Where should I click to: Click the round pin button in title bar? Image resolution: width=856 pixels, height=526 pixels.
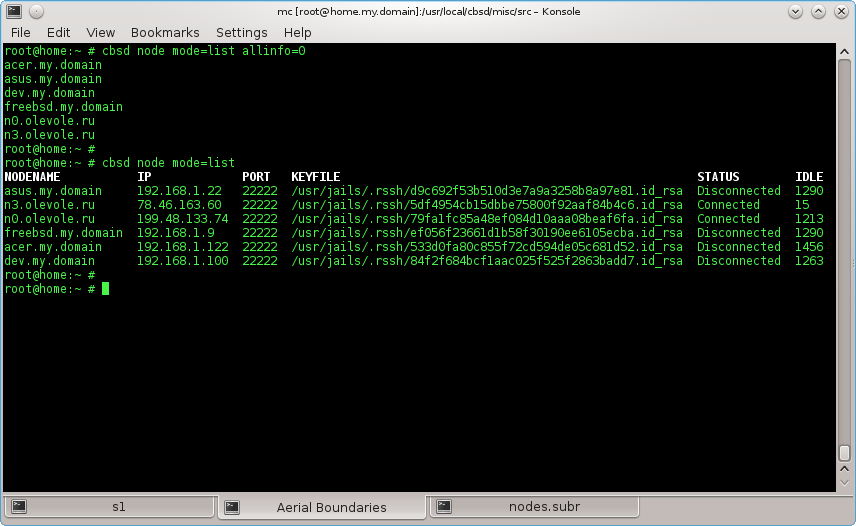click(36, 11)
